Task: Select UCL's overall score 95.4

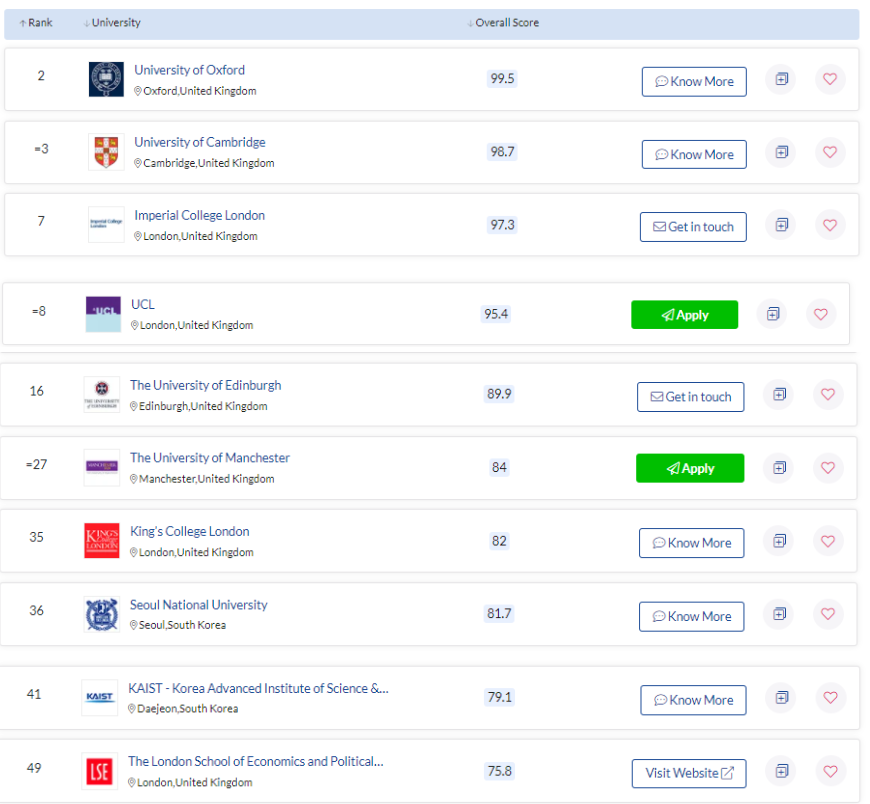Action: coord(495,314)
